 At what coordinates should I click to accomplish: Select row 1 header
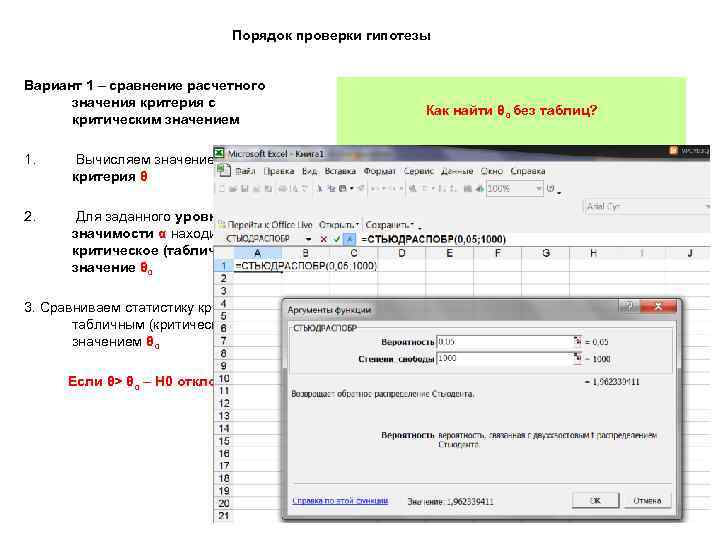point(224,266)
